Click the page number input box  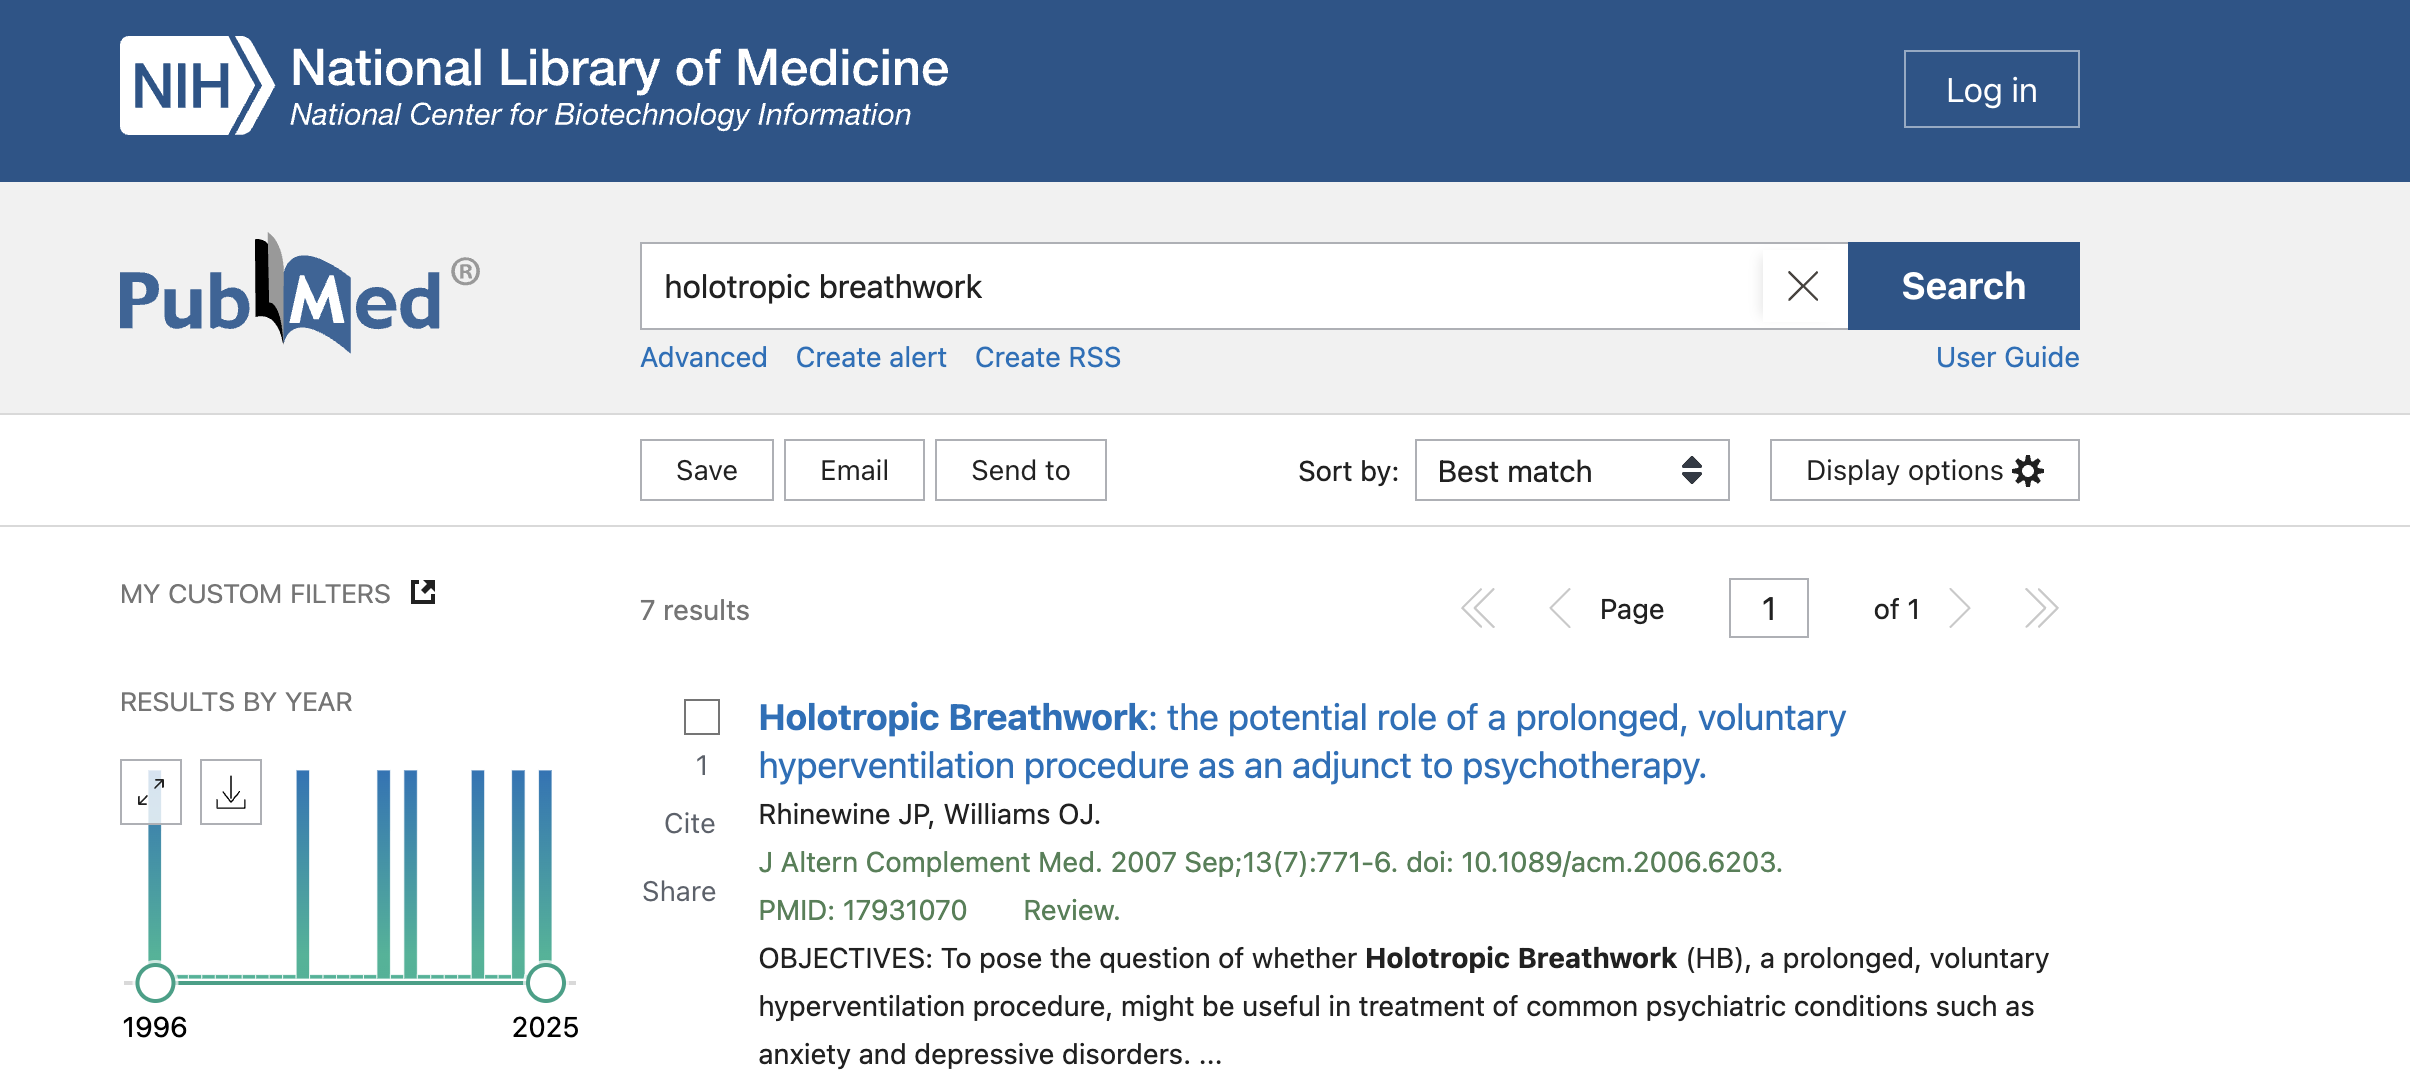coord(1769,608)
